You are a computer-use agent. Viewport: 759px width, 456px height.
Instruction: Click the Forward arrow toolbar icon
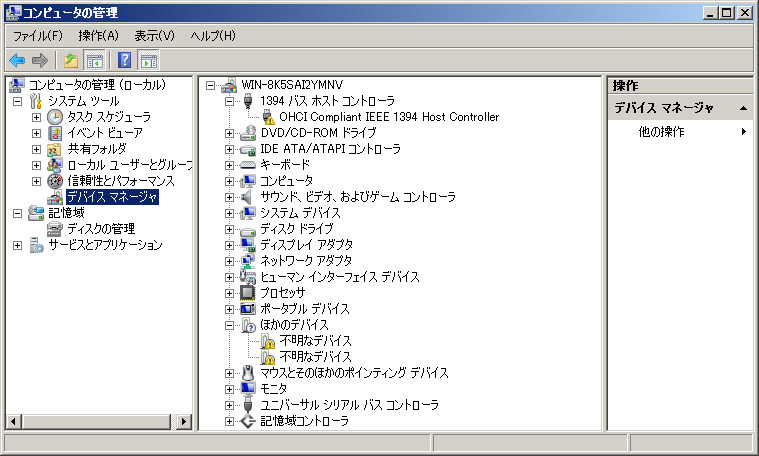40,61
